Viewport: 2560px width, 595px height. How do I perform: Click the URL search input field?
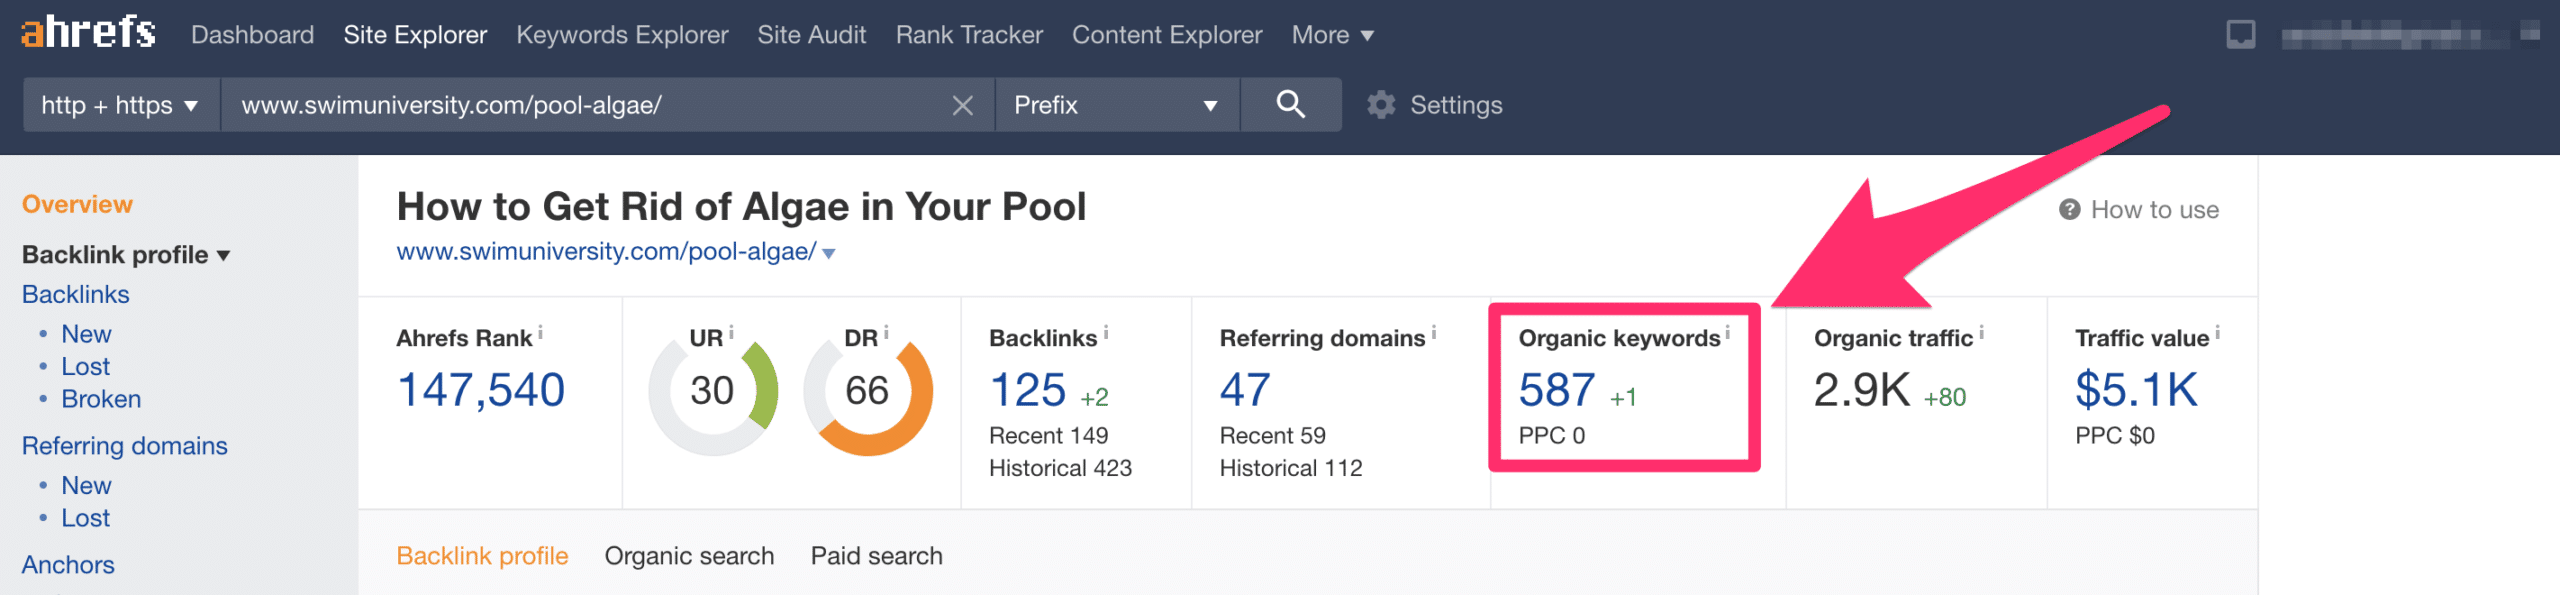(585, 105)
